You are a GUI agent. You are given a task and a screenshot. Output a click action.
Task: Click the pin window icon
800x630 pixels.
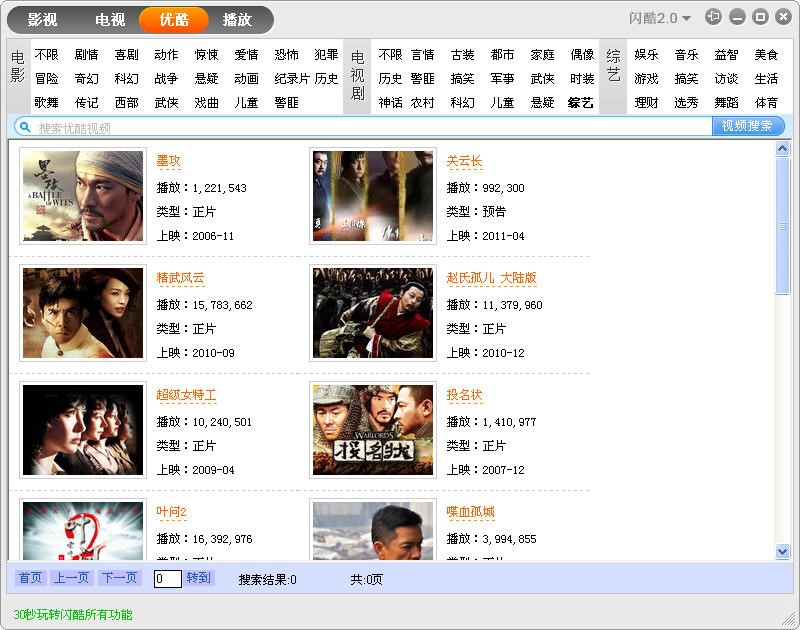713,17
